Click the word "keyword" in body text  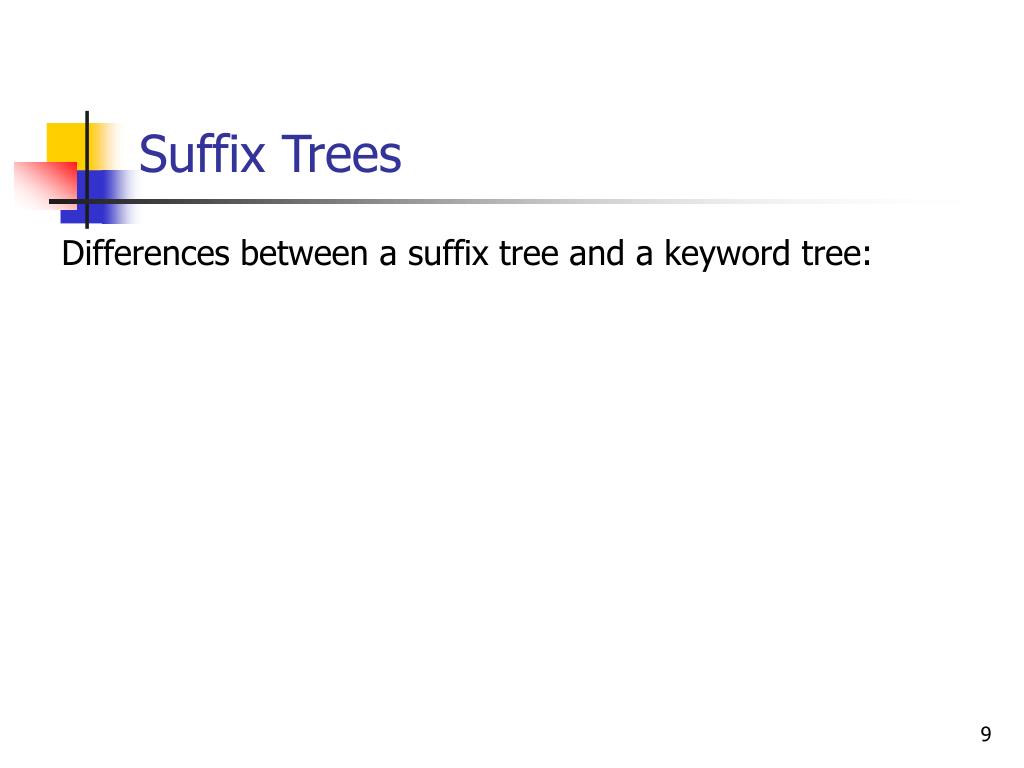pos(727,255)
